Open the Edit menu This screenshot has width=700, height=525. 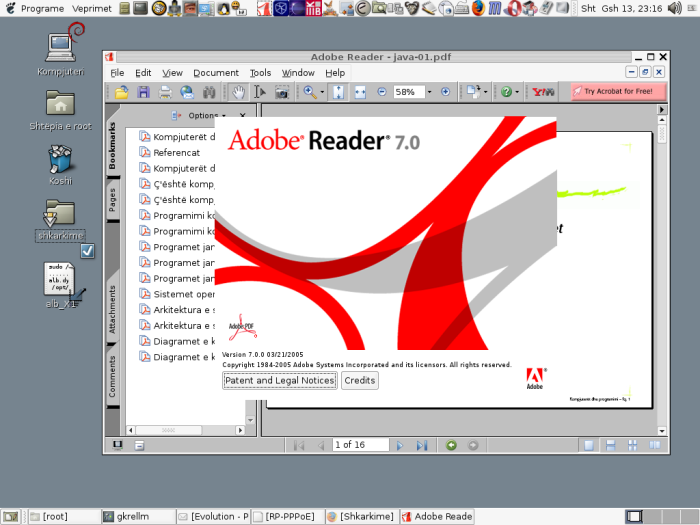tap(143, 73)
